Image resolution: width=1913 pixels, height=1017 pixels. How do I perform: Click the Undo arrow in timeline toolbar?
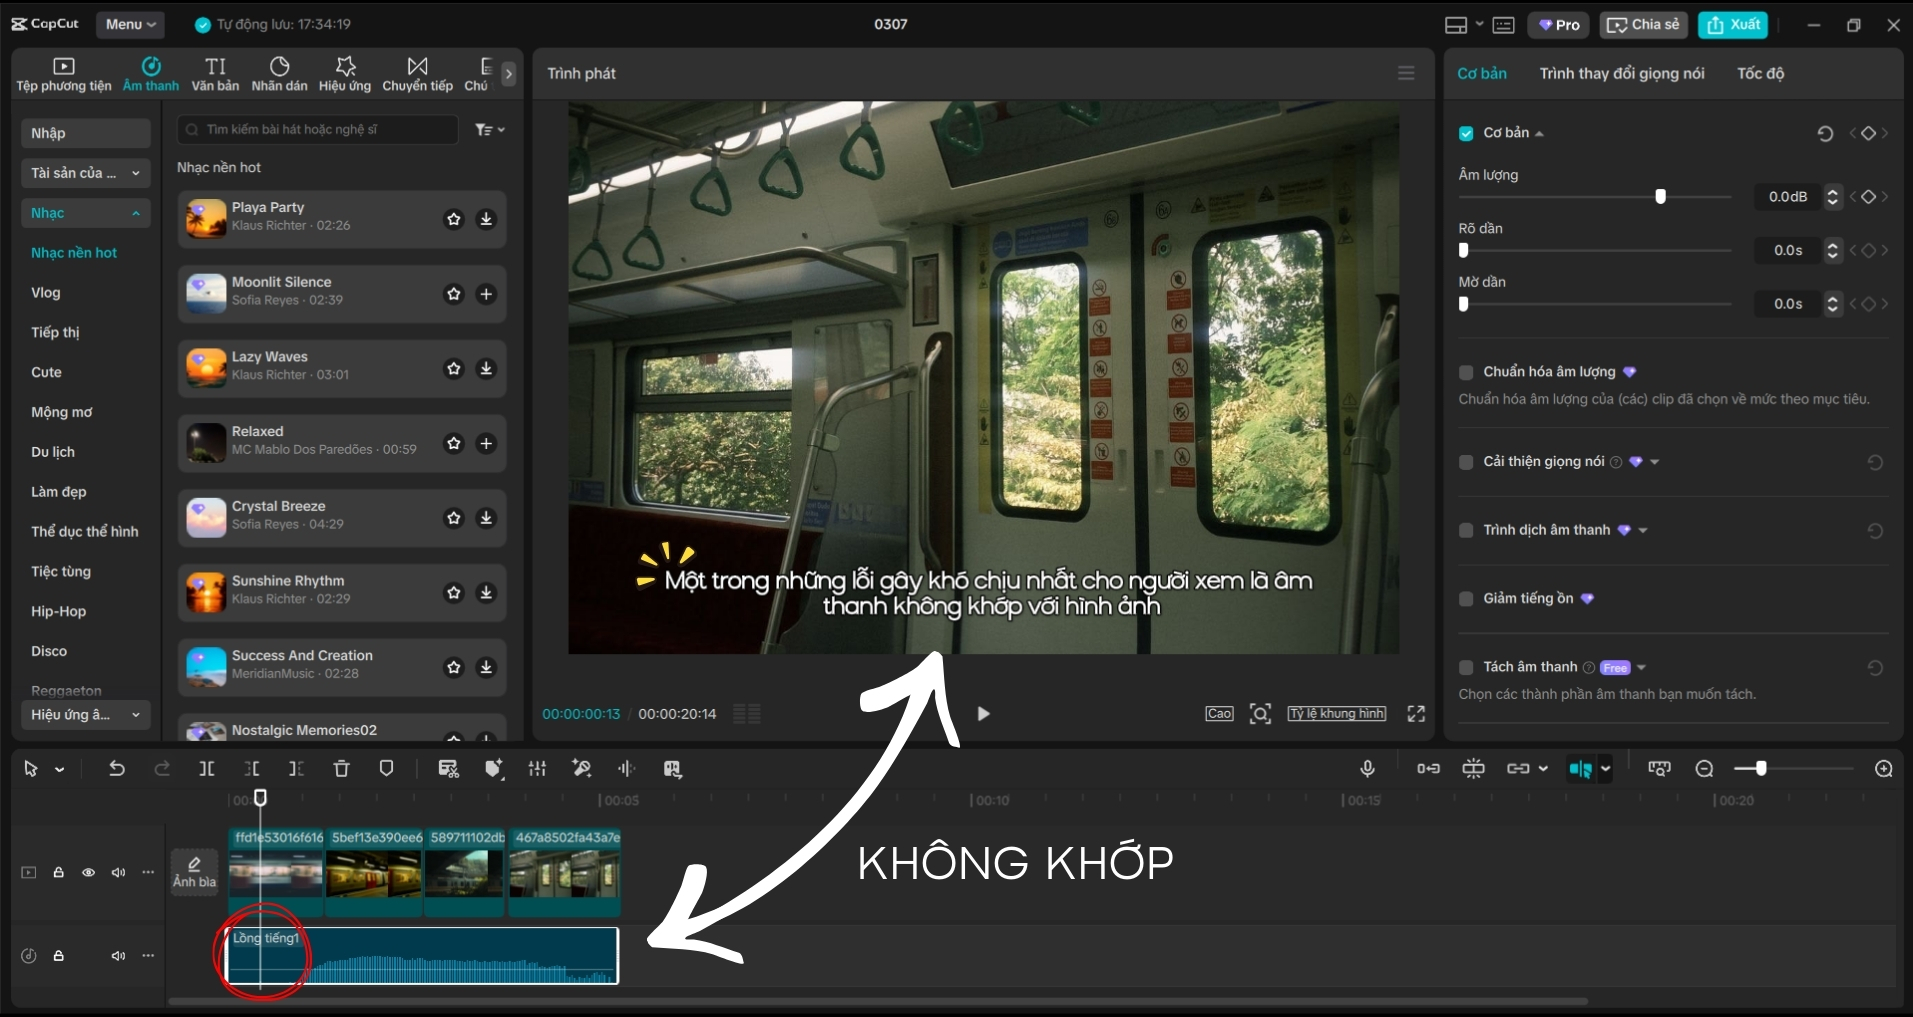117,769
